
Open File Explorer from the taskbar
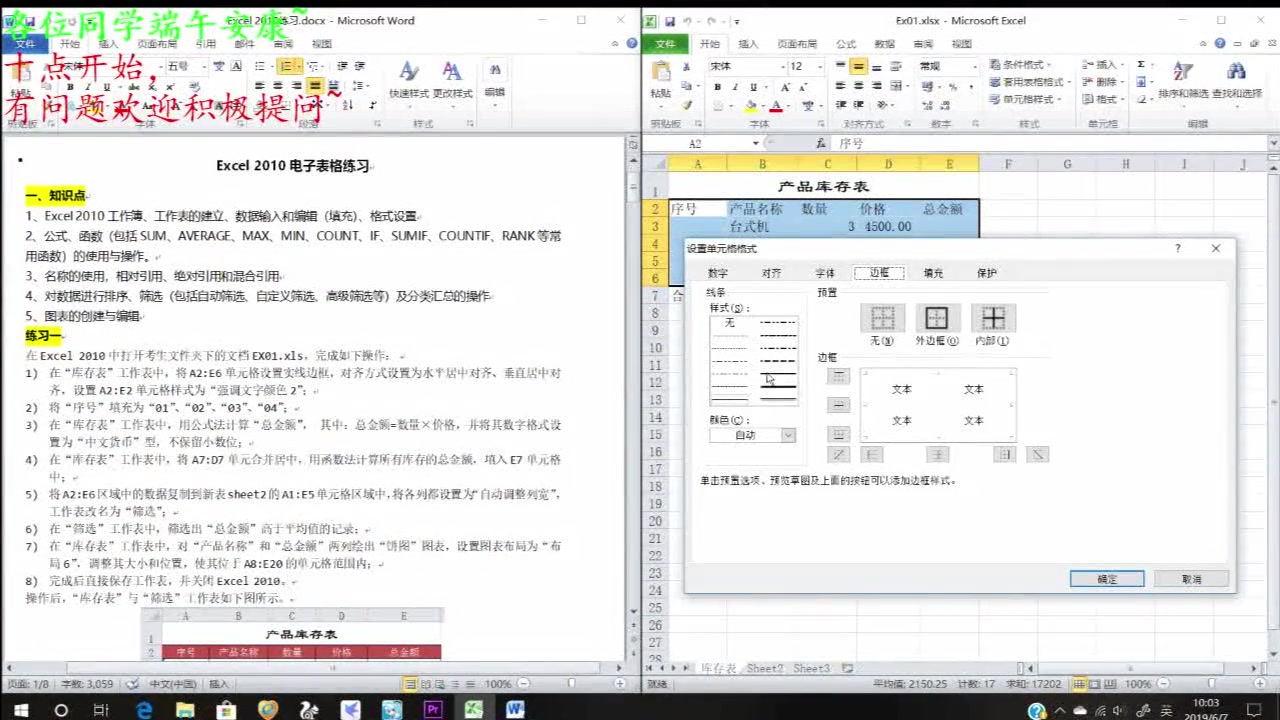click(x=185, y=710)
